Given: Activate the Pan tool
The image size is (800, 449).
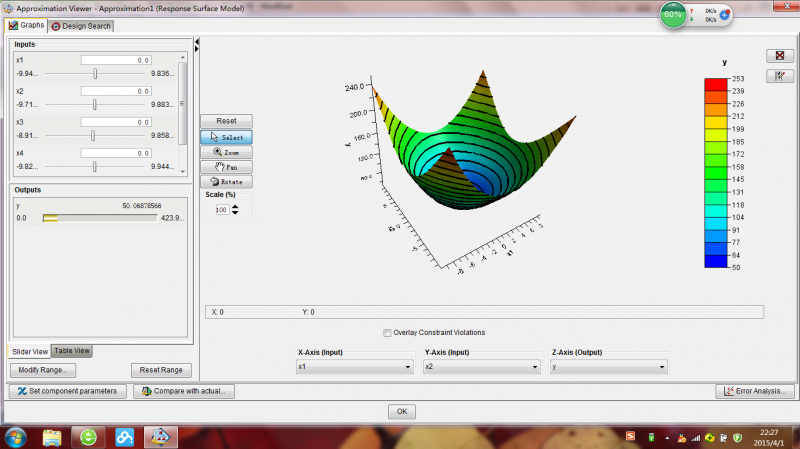Looking at the screenshot, I should pyautogui.click(x=226, y=167).
